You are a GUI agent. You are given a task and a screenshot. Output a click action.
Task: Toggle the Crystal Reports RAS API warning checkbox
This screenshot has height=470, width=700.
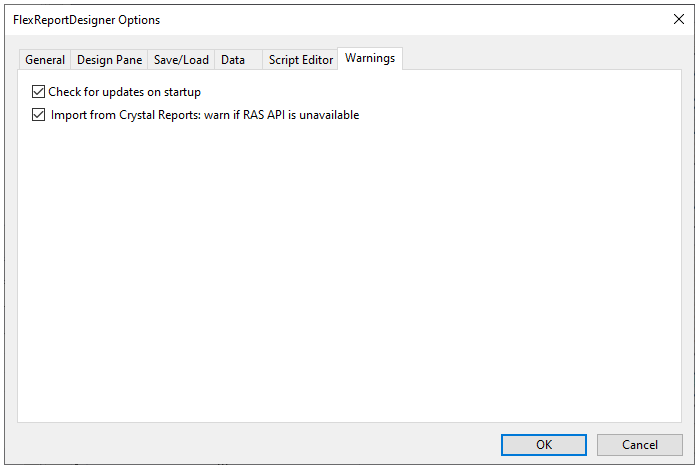(x=39, y=115)
